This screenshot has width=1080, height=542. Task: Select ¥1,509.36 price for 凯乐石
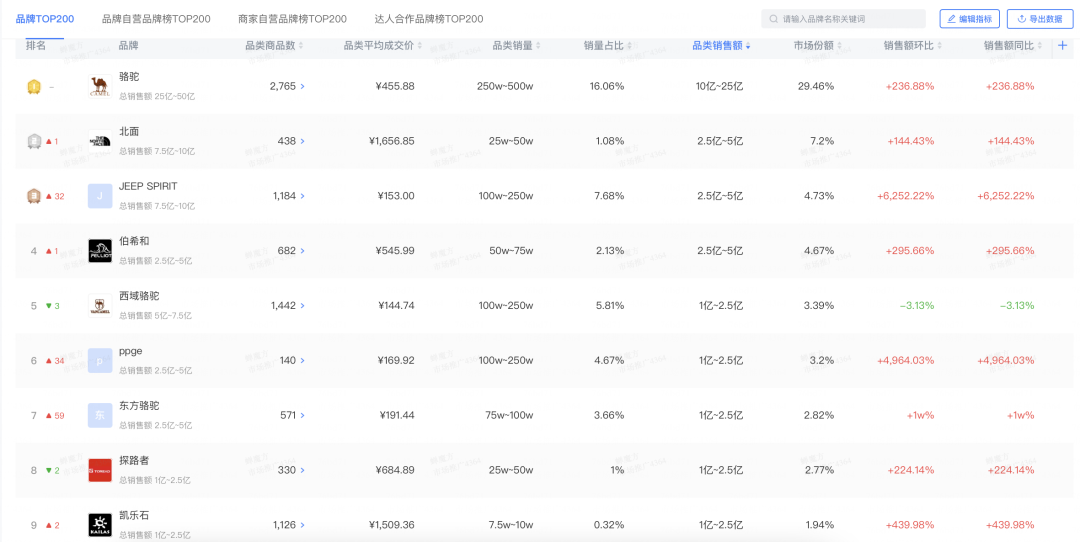point(392,525)
